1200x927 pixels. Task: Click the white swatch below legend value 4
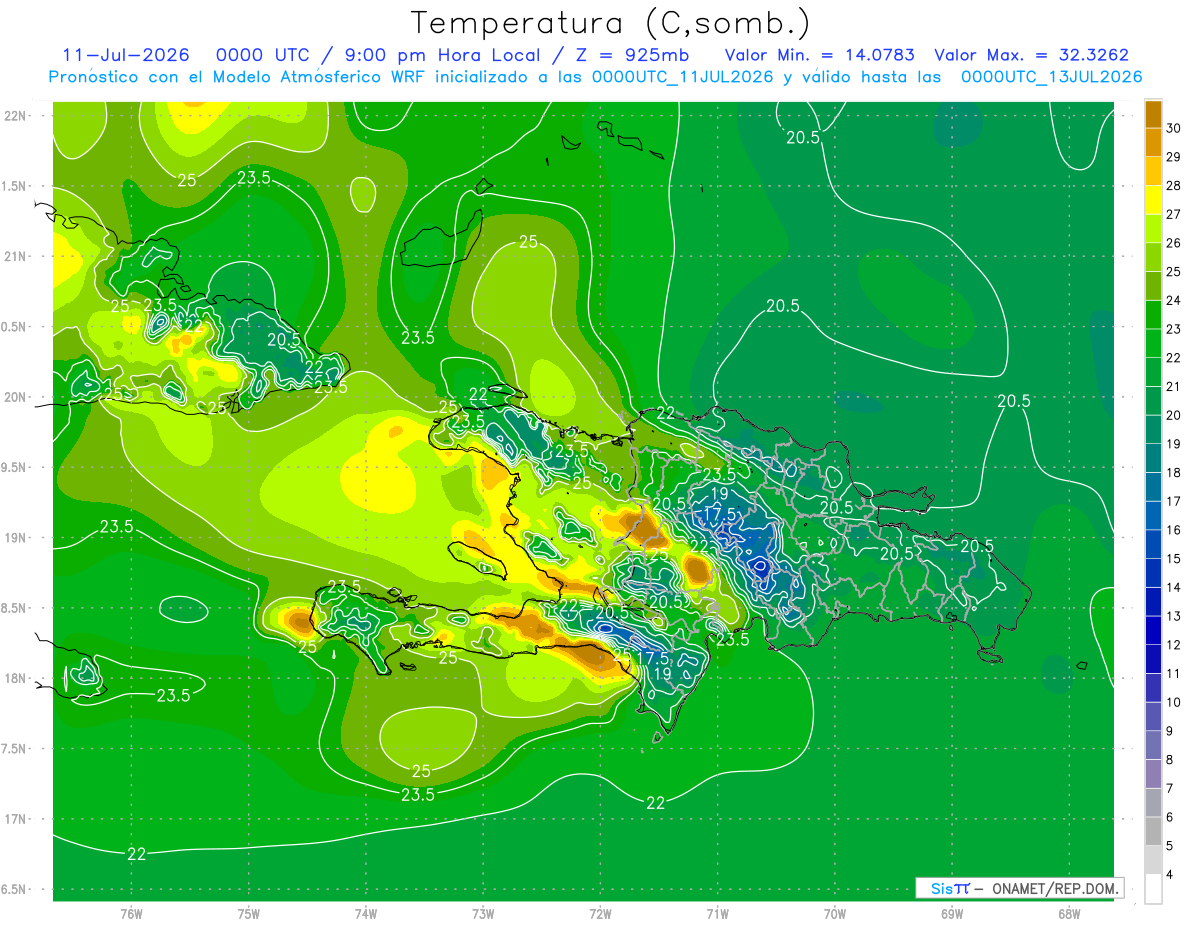(1153, 889)
